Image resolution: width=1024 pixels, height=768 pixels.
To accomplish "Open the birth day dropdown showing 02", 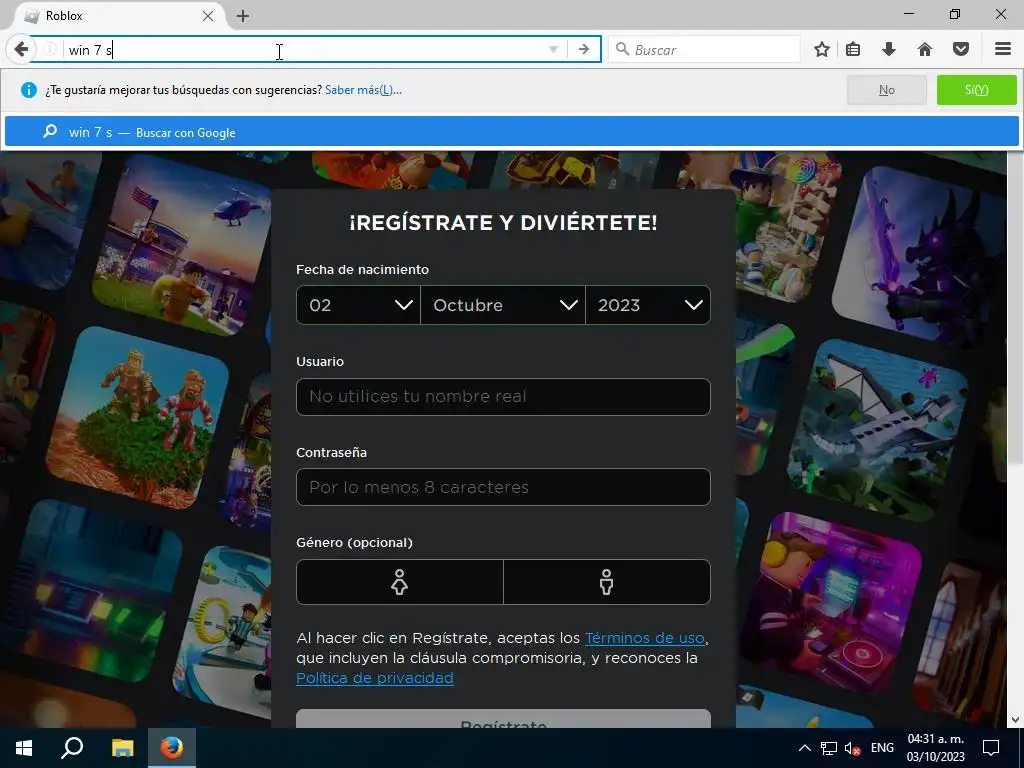I will tap(359, 305).
